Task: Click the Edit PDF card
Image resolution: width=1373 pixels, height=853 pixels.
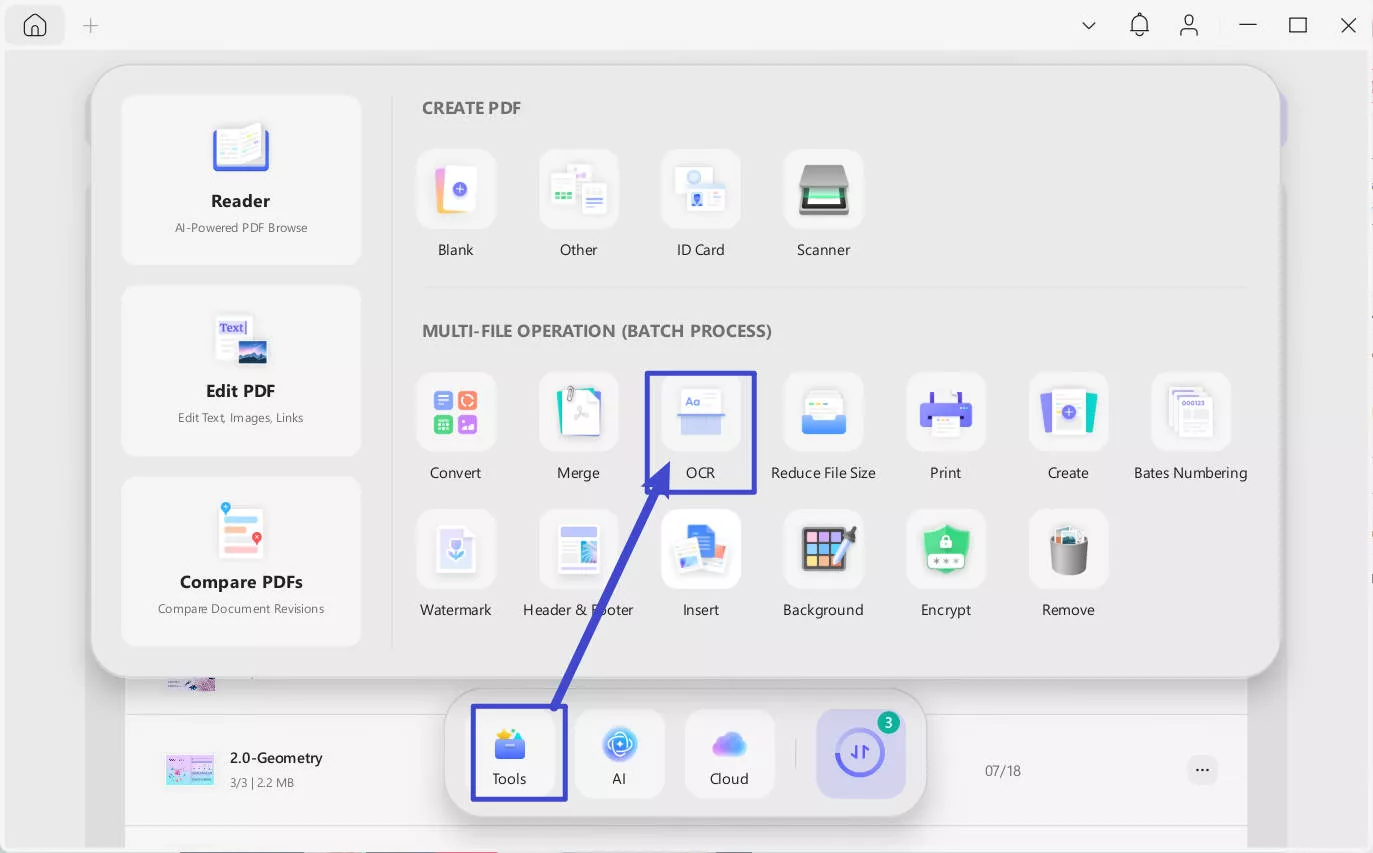Action: 241,371
